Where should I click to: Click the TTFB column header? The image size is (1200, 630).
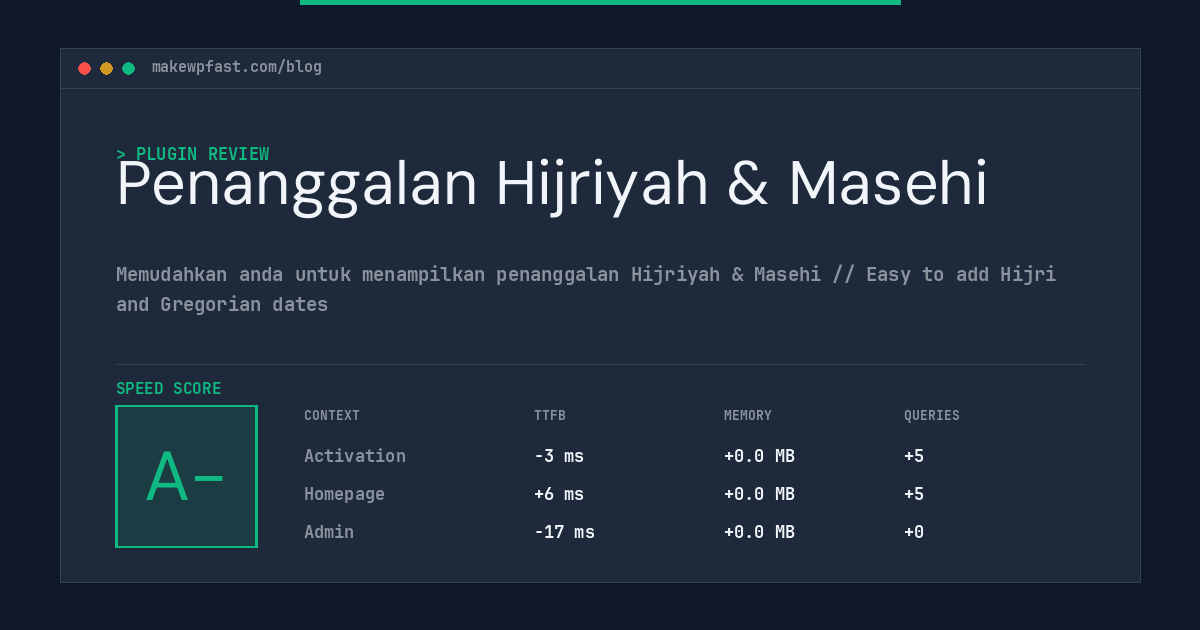pos(550,416)
